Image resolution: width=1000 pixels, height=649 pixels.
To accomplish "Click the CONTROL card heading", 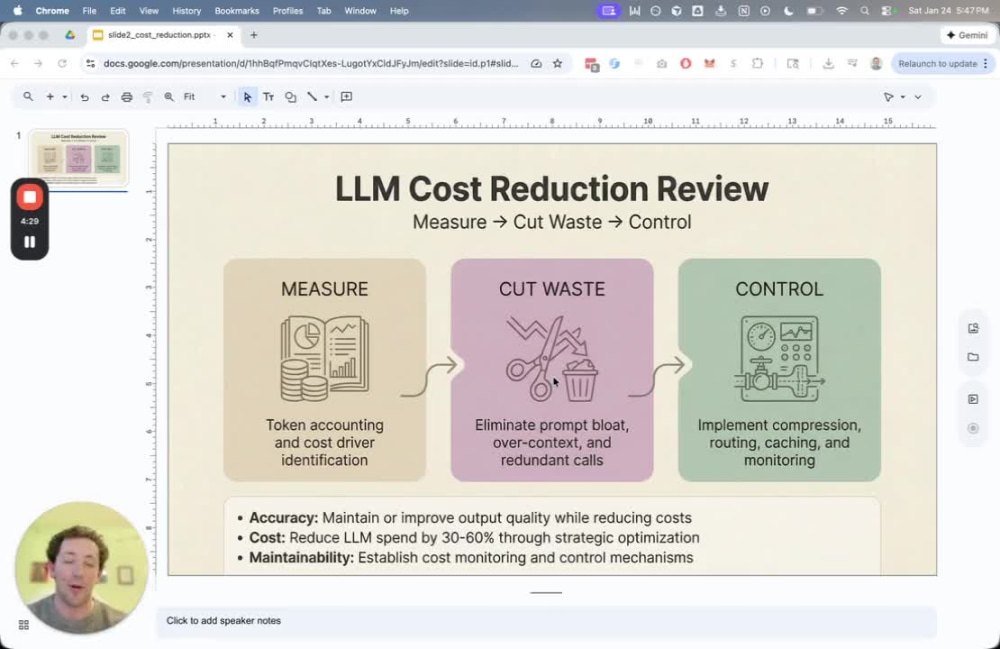I will click(779, 289).
